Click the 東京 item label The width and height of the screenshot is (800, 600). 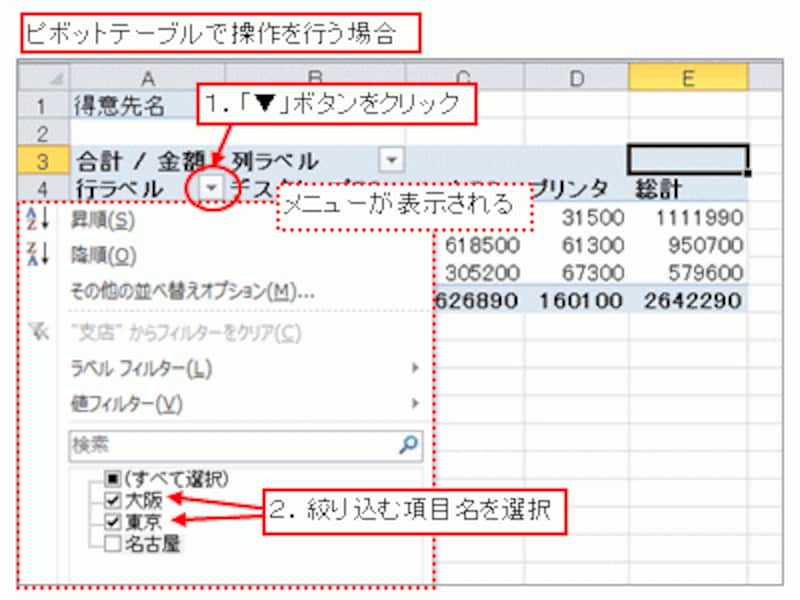pos(144,522)
